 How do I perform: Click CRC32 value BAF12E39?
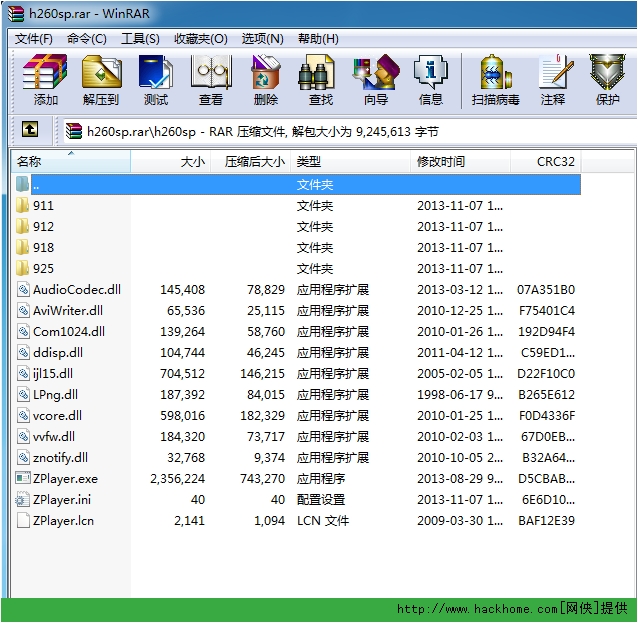point(546,520)
